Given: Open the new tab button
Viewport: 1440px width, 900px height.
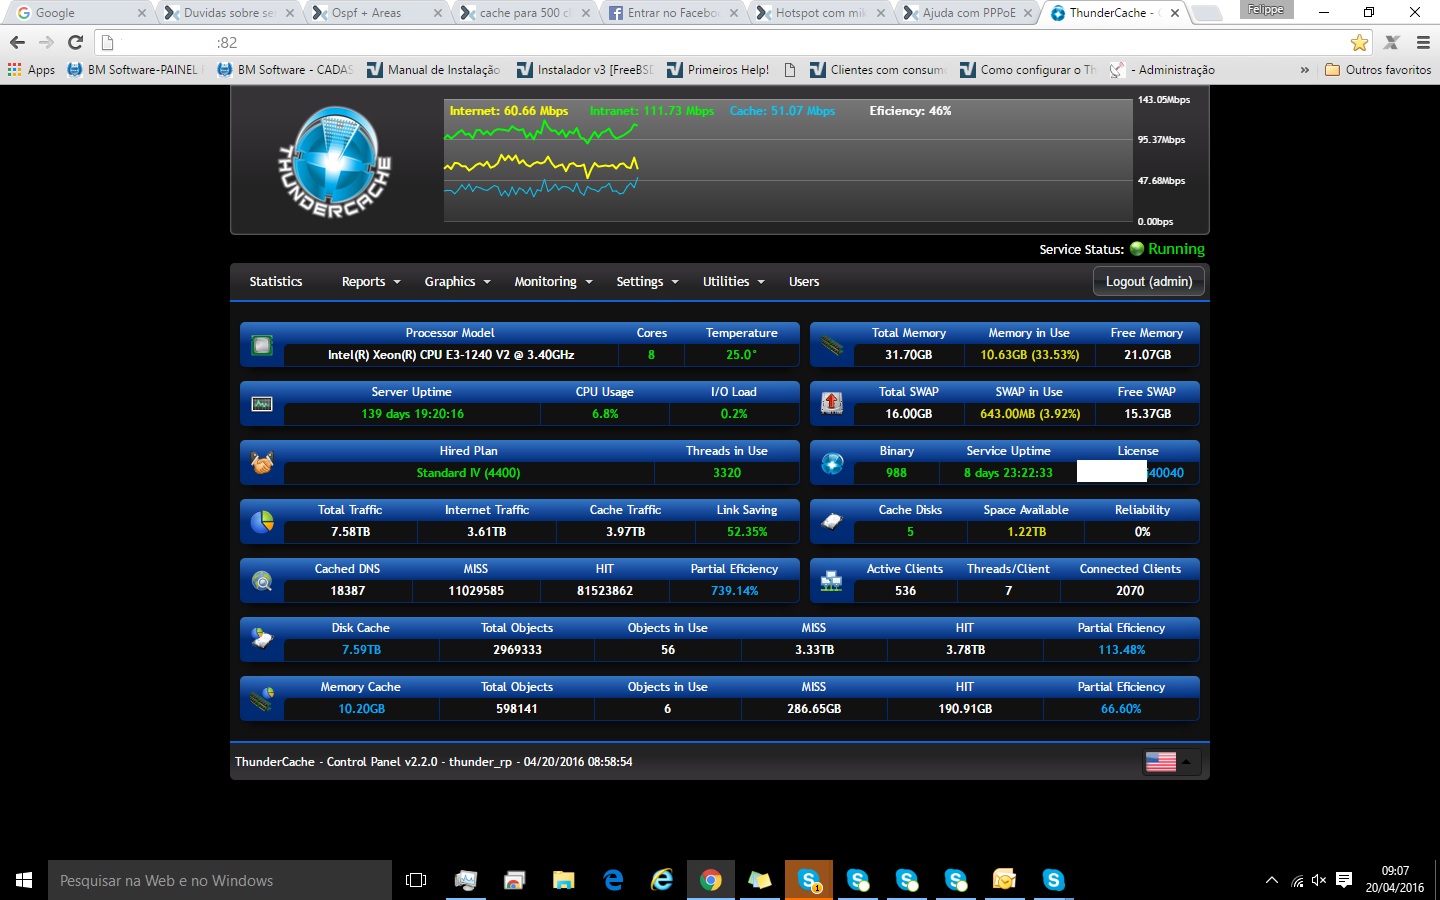Looking at the screenshot, I should point(1207,13).
